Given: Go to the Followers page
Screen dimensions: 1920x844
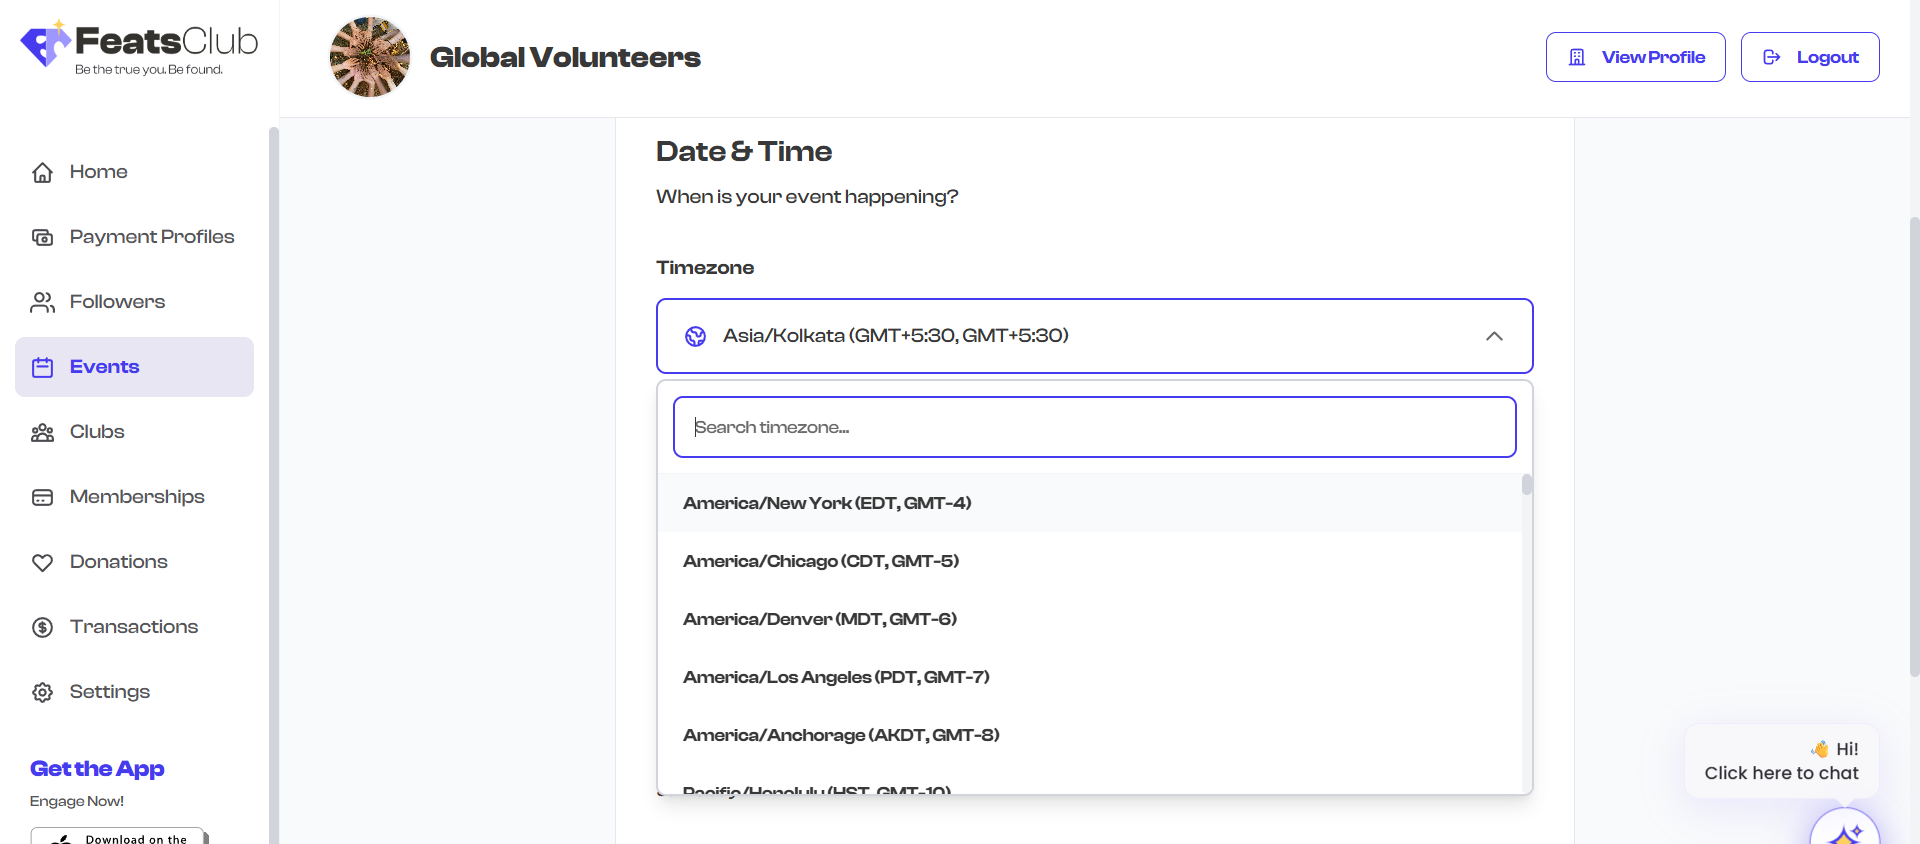Looking at the screenshot, I should pos(135,302).
